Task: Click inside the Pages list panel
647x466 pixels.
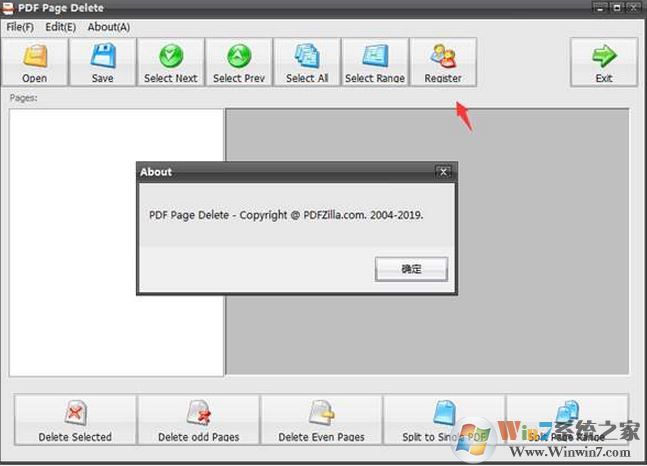Action: tap(116, 243)
